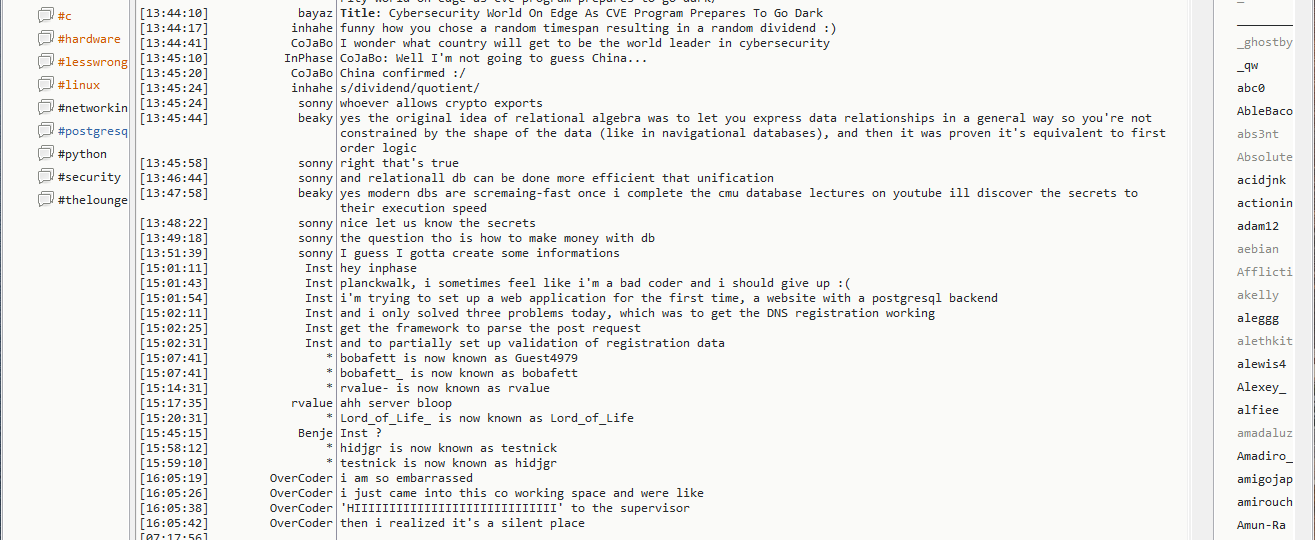Click the #python channel icon
The width and height of the screenshot is (1315, 540).
[45, 154]
